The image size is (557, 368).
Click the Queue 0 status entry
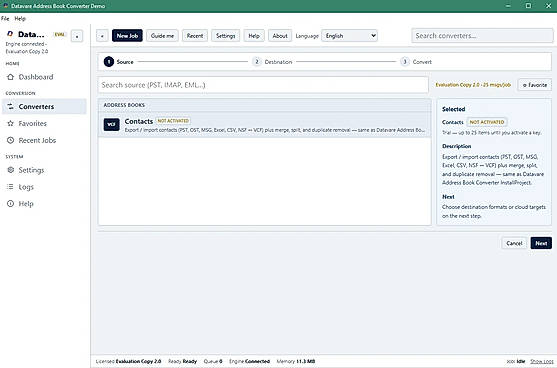[213, 361]
